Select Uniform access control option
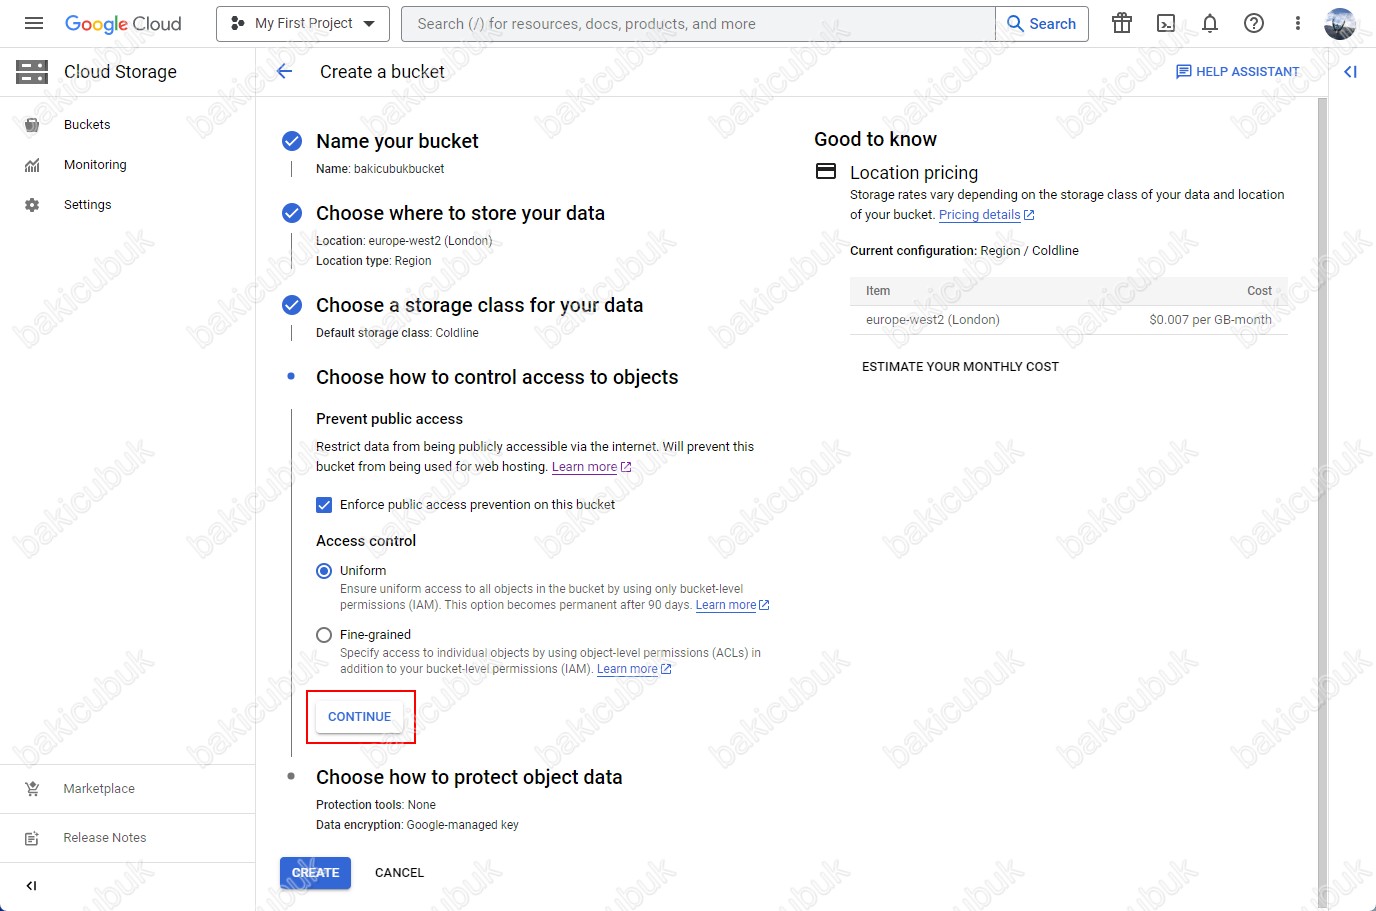 324,571
